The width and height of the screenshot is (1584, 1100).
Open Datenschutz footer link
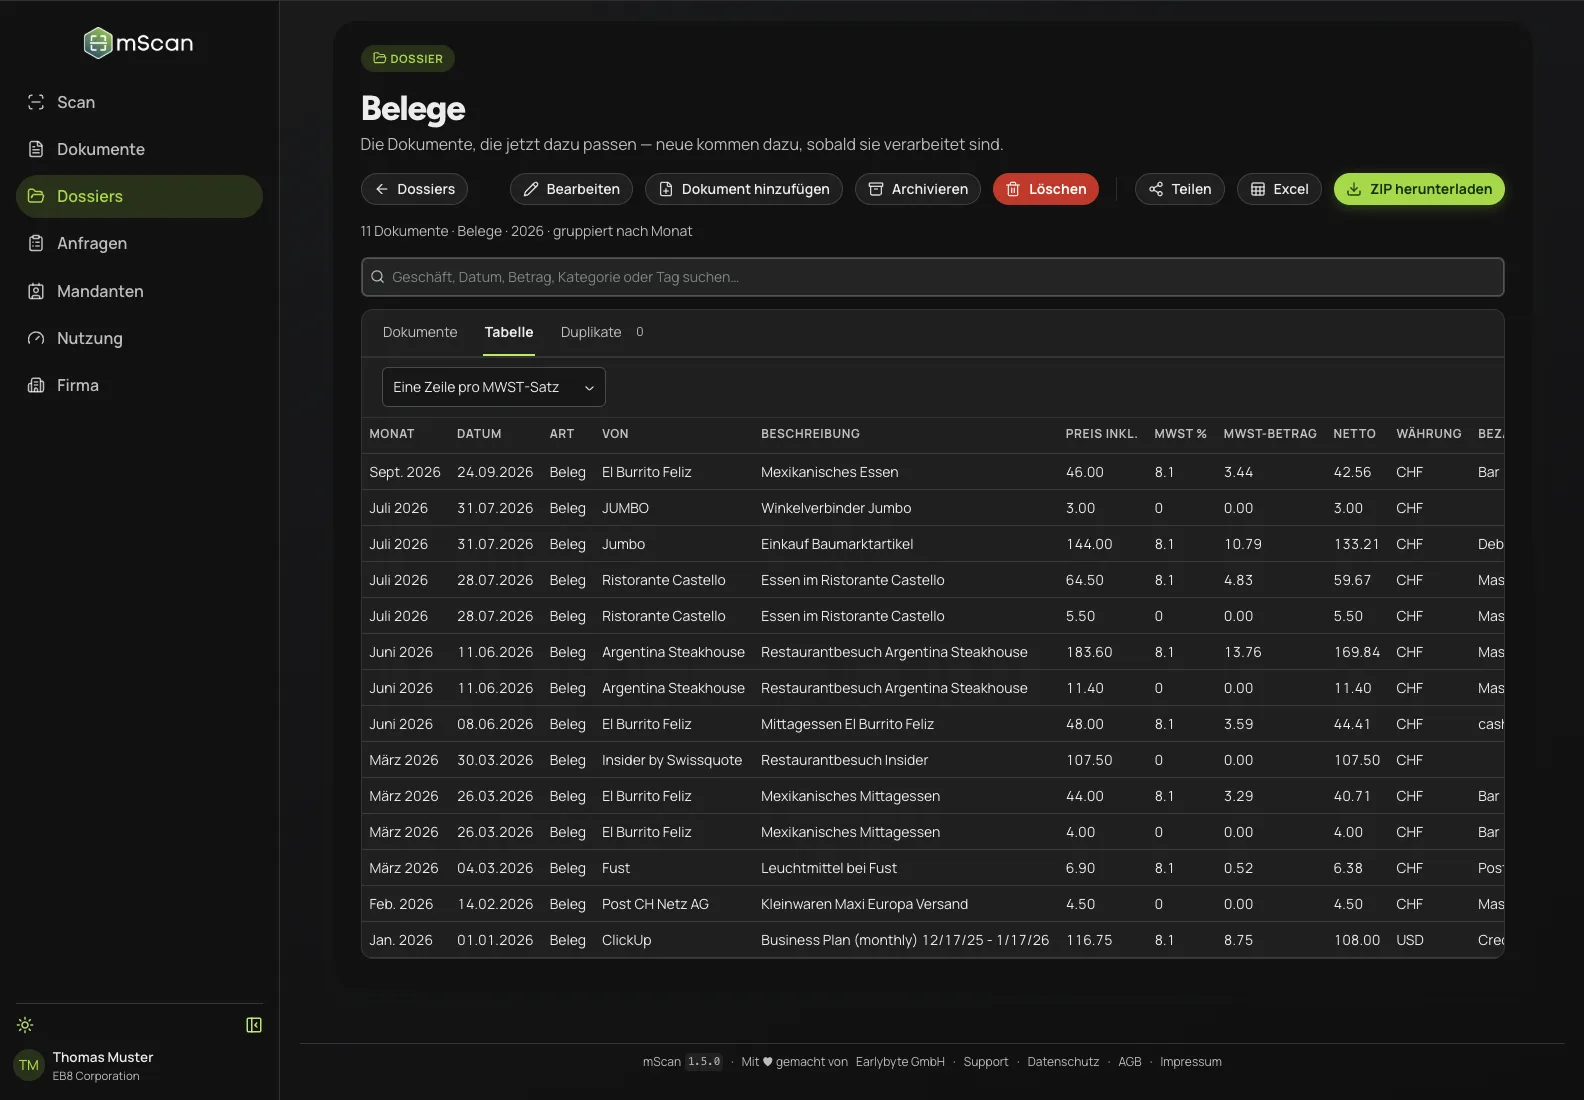(x=1063, y=1062)
